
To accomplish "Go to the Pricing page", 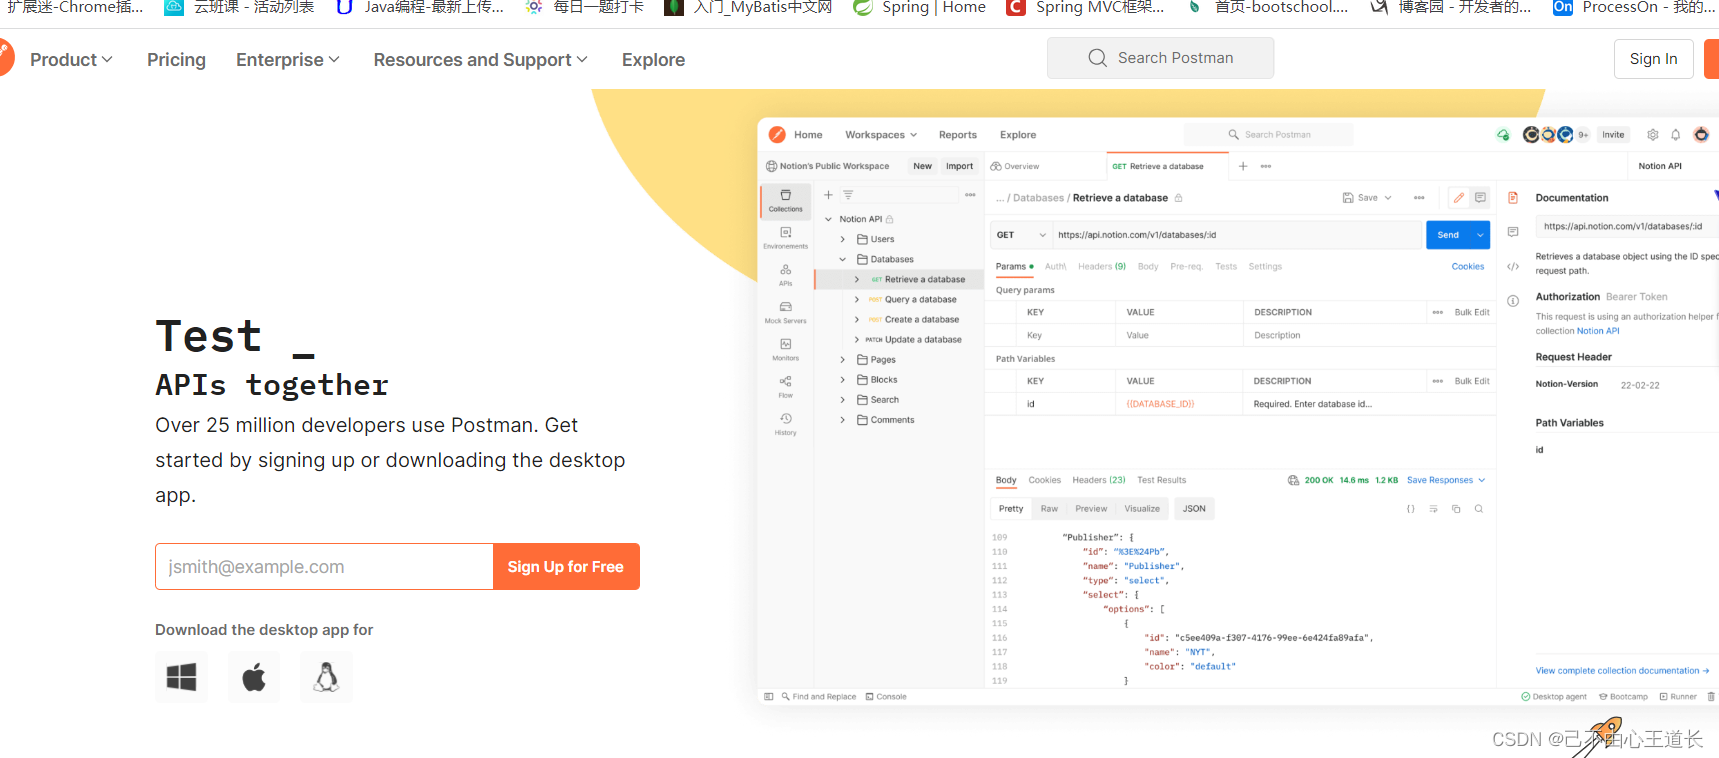I will click(176, 60).
